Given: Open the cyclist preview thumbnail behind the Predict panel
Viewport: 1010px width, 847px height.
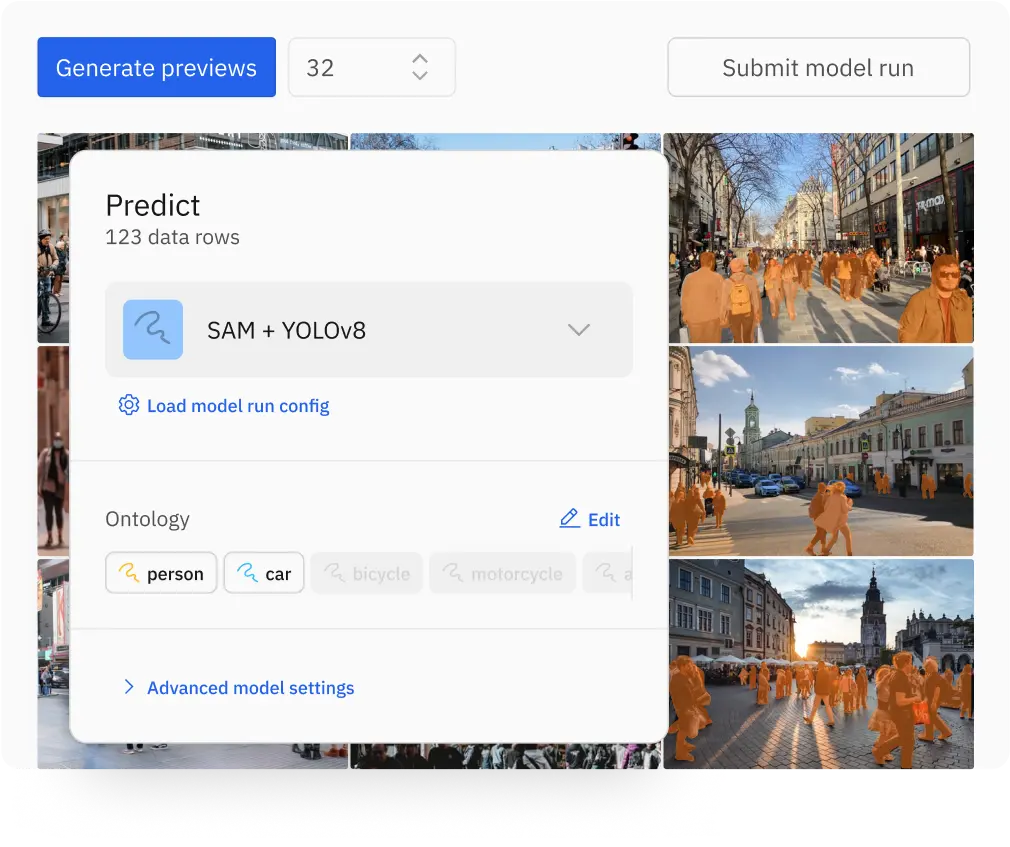Looking at the screenshot, I should (53, 238).
